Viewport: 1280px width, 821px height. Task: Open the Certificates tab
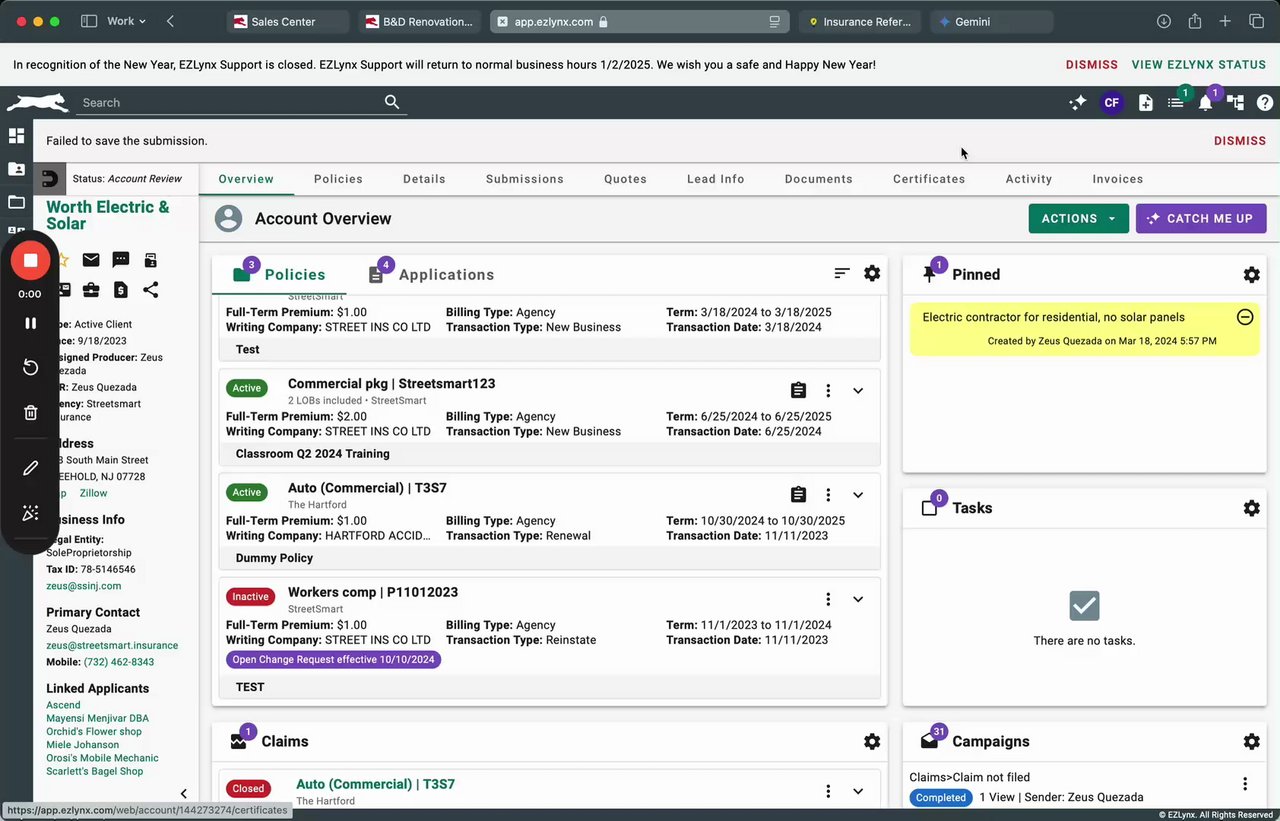pos(929,179)
